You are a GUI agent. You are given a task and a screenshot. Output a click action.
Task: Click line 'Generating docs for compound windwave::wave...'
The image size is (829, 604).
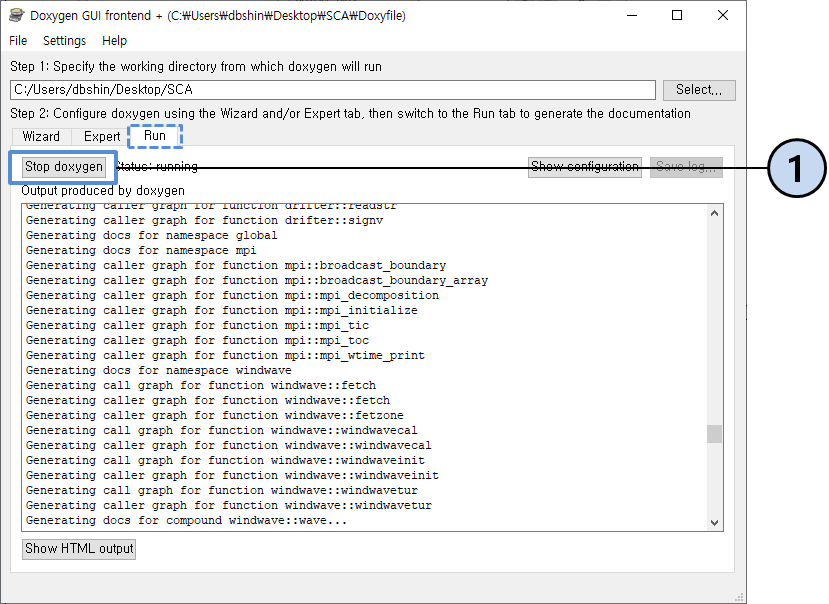pos(187,520)
